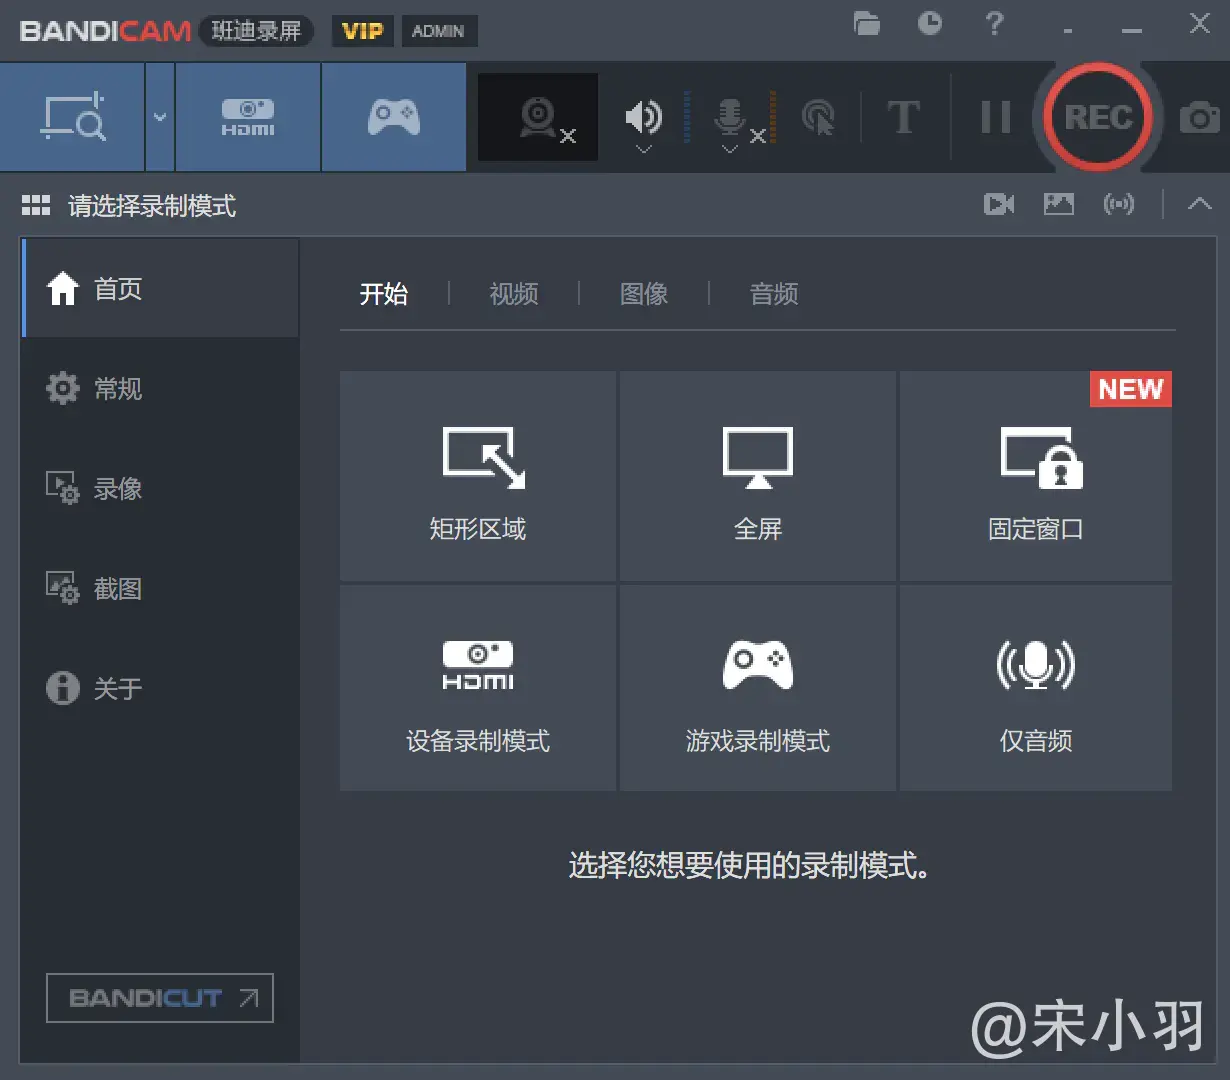The width and height of the screenshot is (1230, 1080).
Task: Open speaker sound settings dropdown arrow
Action: pyautogui.click(x=644, y=150)
